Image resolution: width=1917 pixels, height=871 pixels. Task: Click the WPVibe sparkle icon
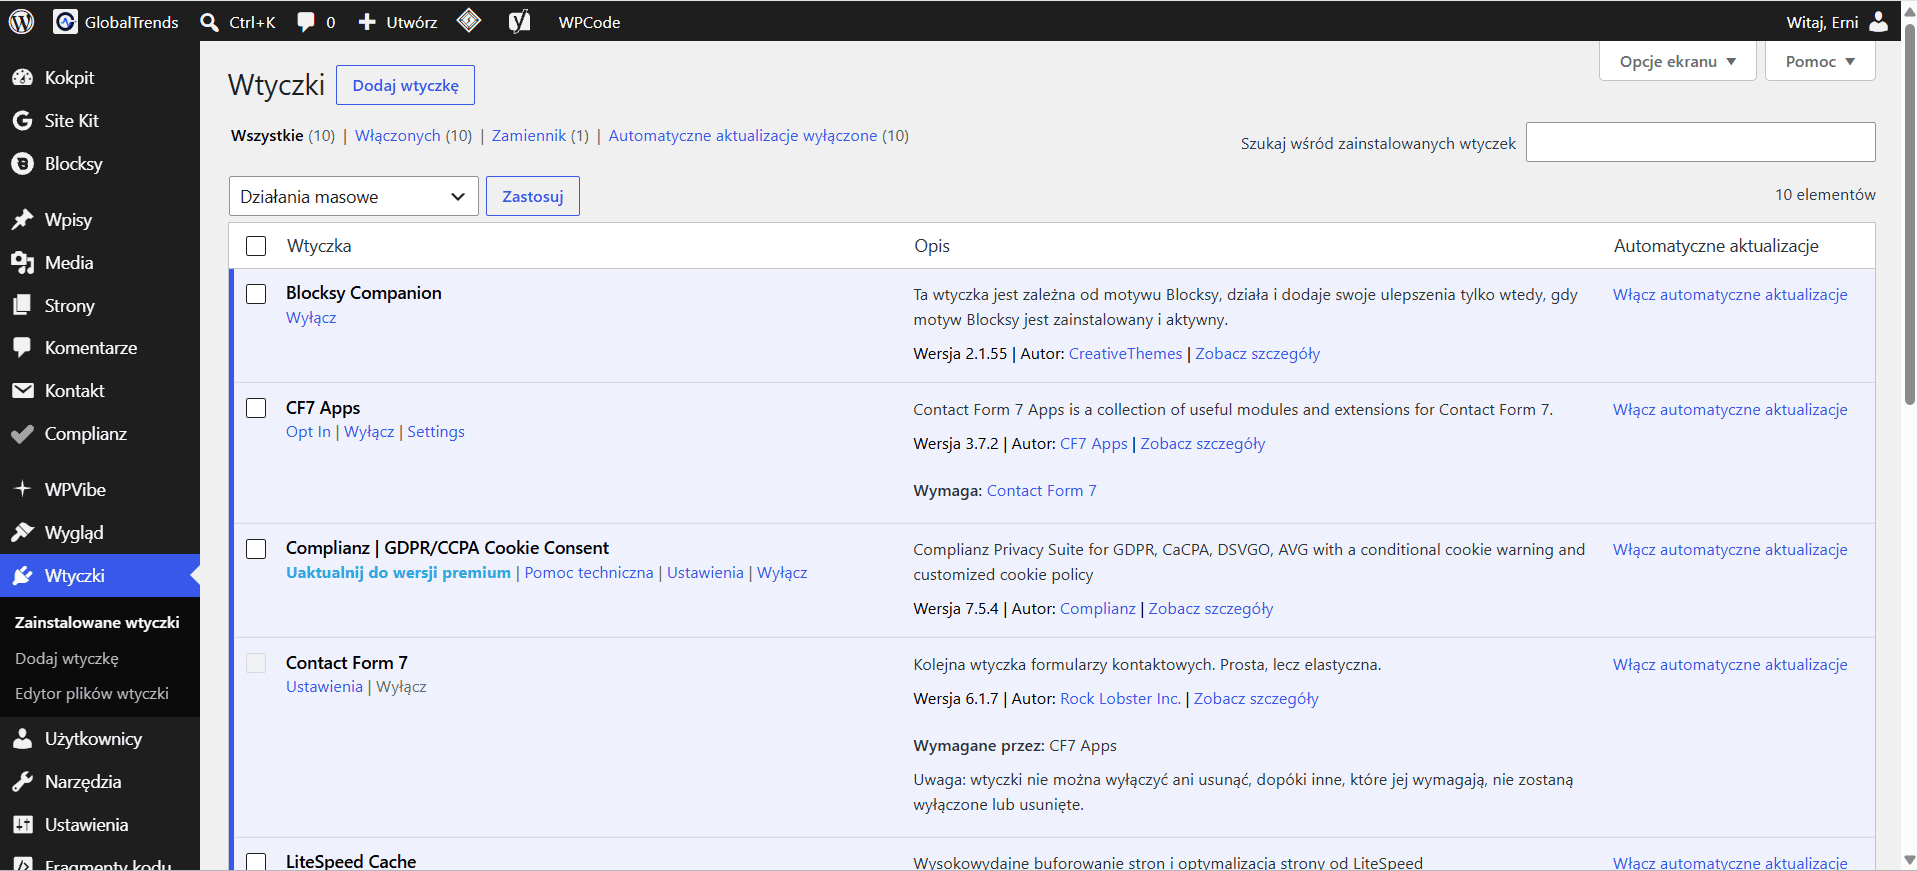(22, 489)
